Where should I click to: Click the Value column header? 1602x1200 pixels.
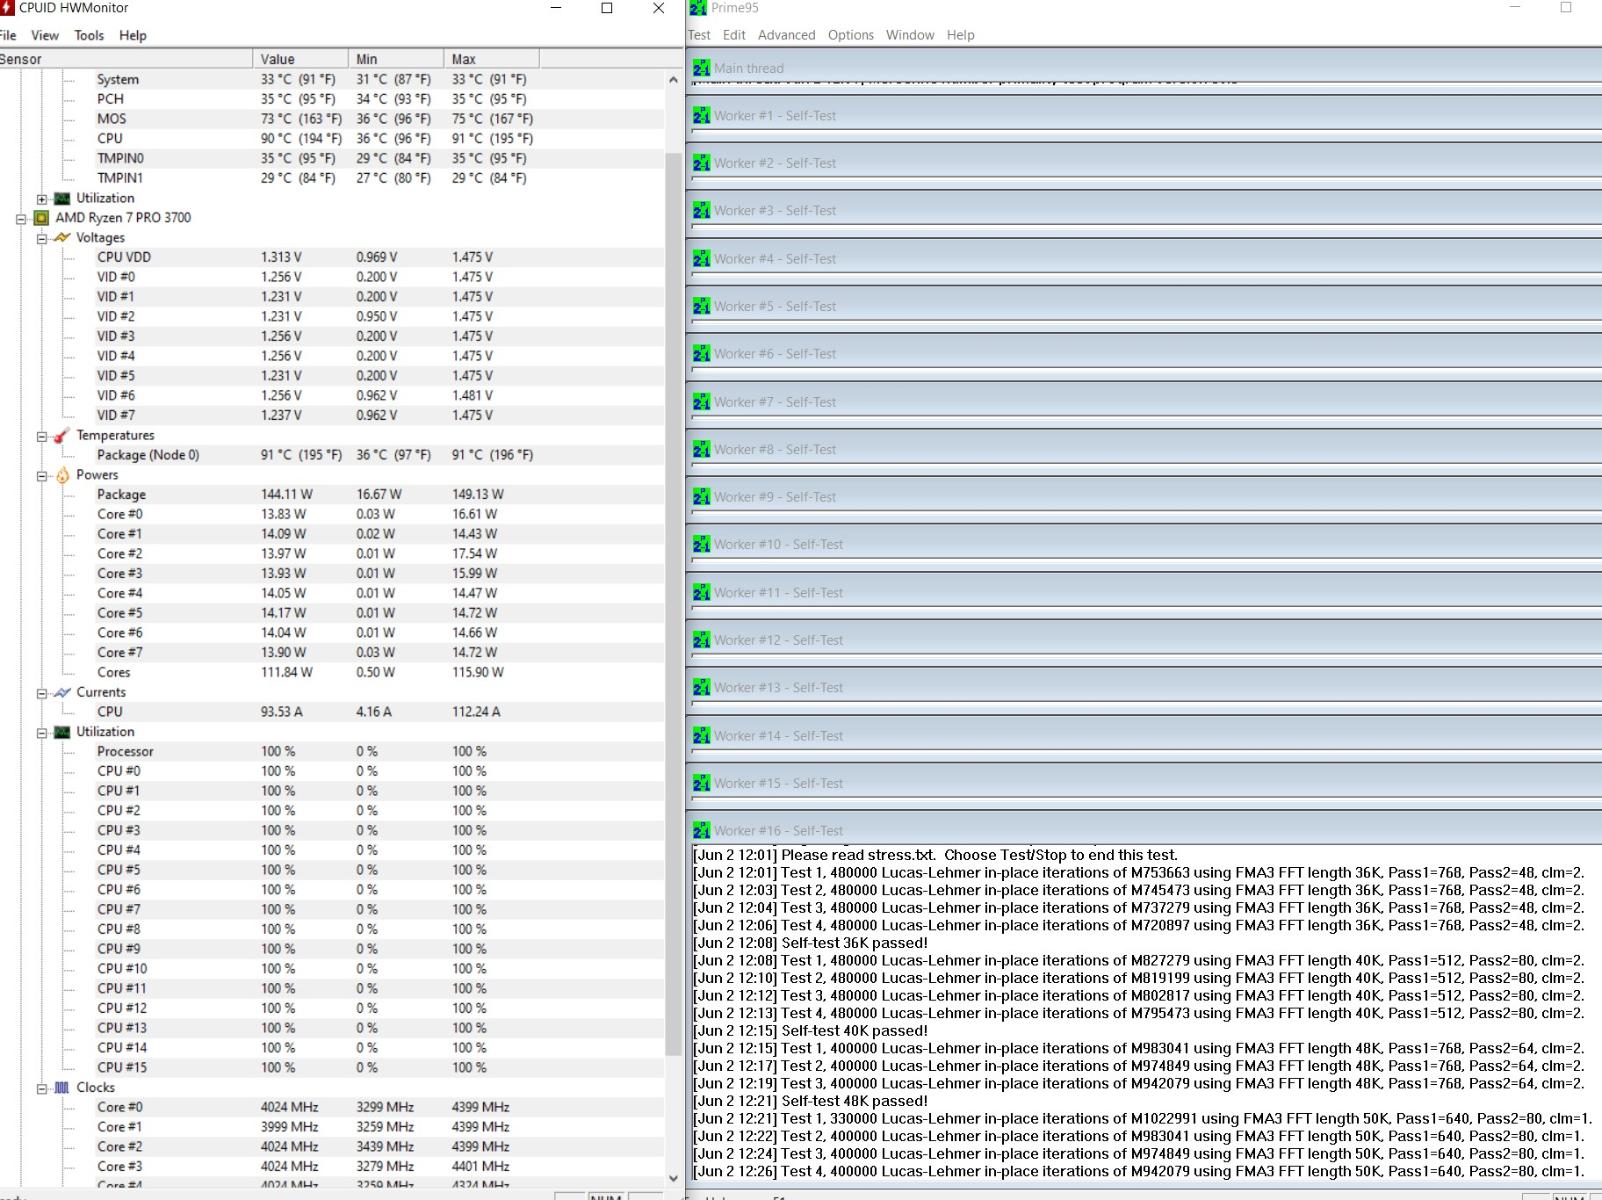pyautogui.click(x=300, y=59)
